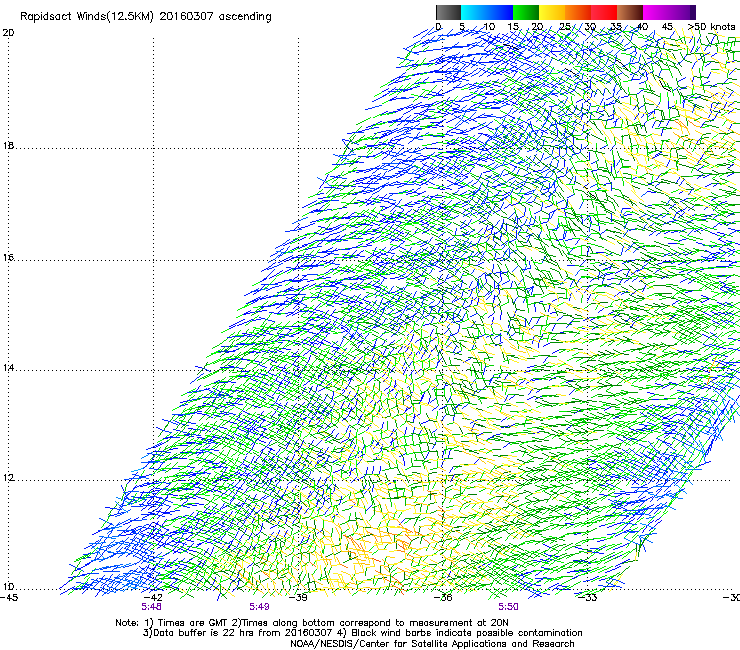740x650 pixels.
Task: Click the green 15-20 knots legend color segment
Action: click(526, 12)
